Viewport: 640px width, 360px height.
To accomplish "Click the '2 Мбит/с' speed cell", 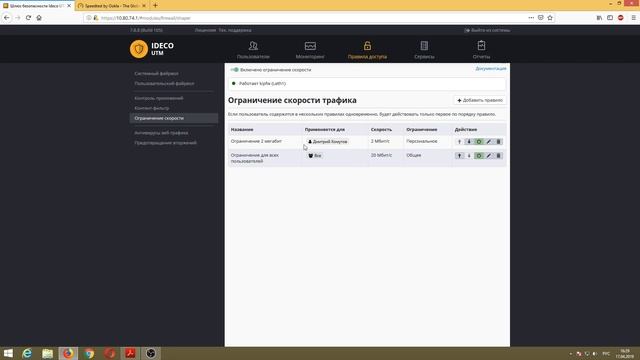I will pyautogui.click(x=380, y=141).
